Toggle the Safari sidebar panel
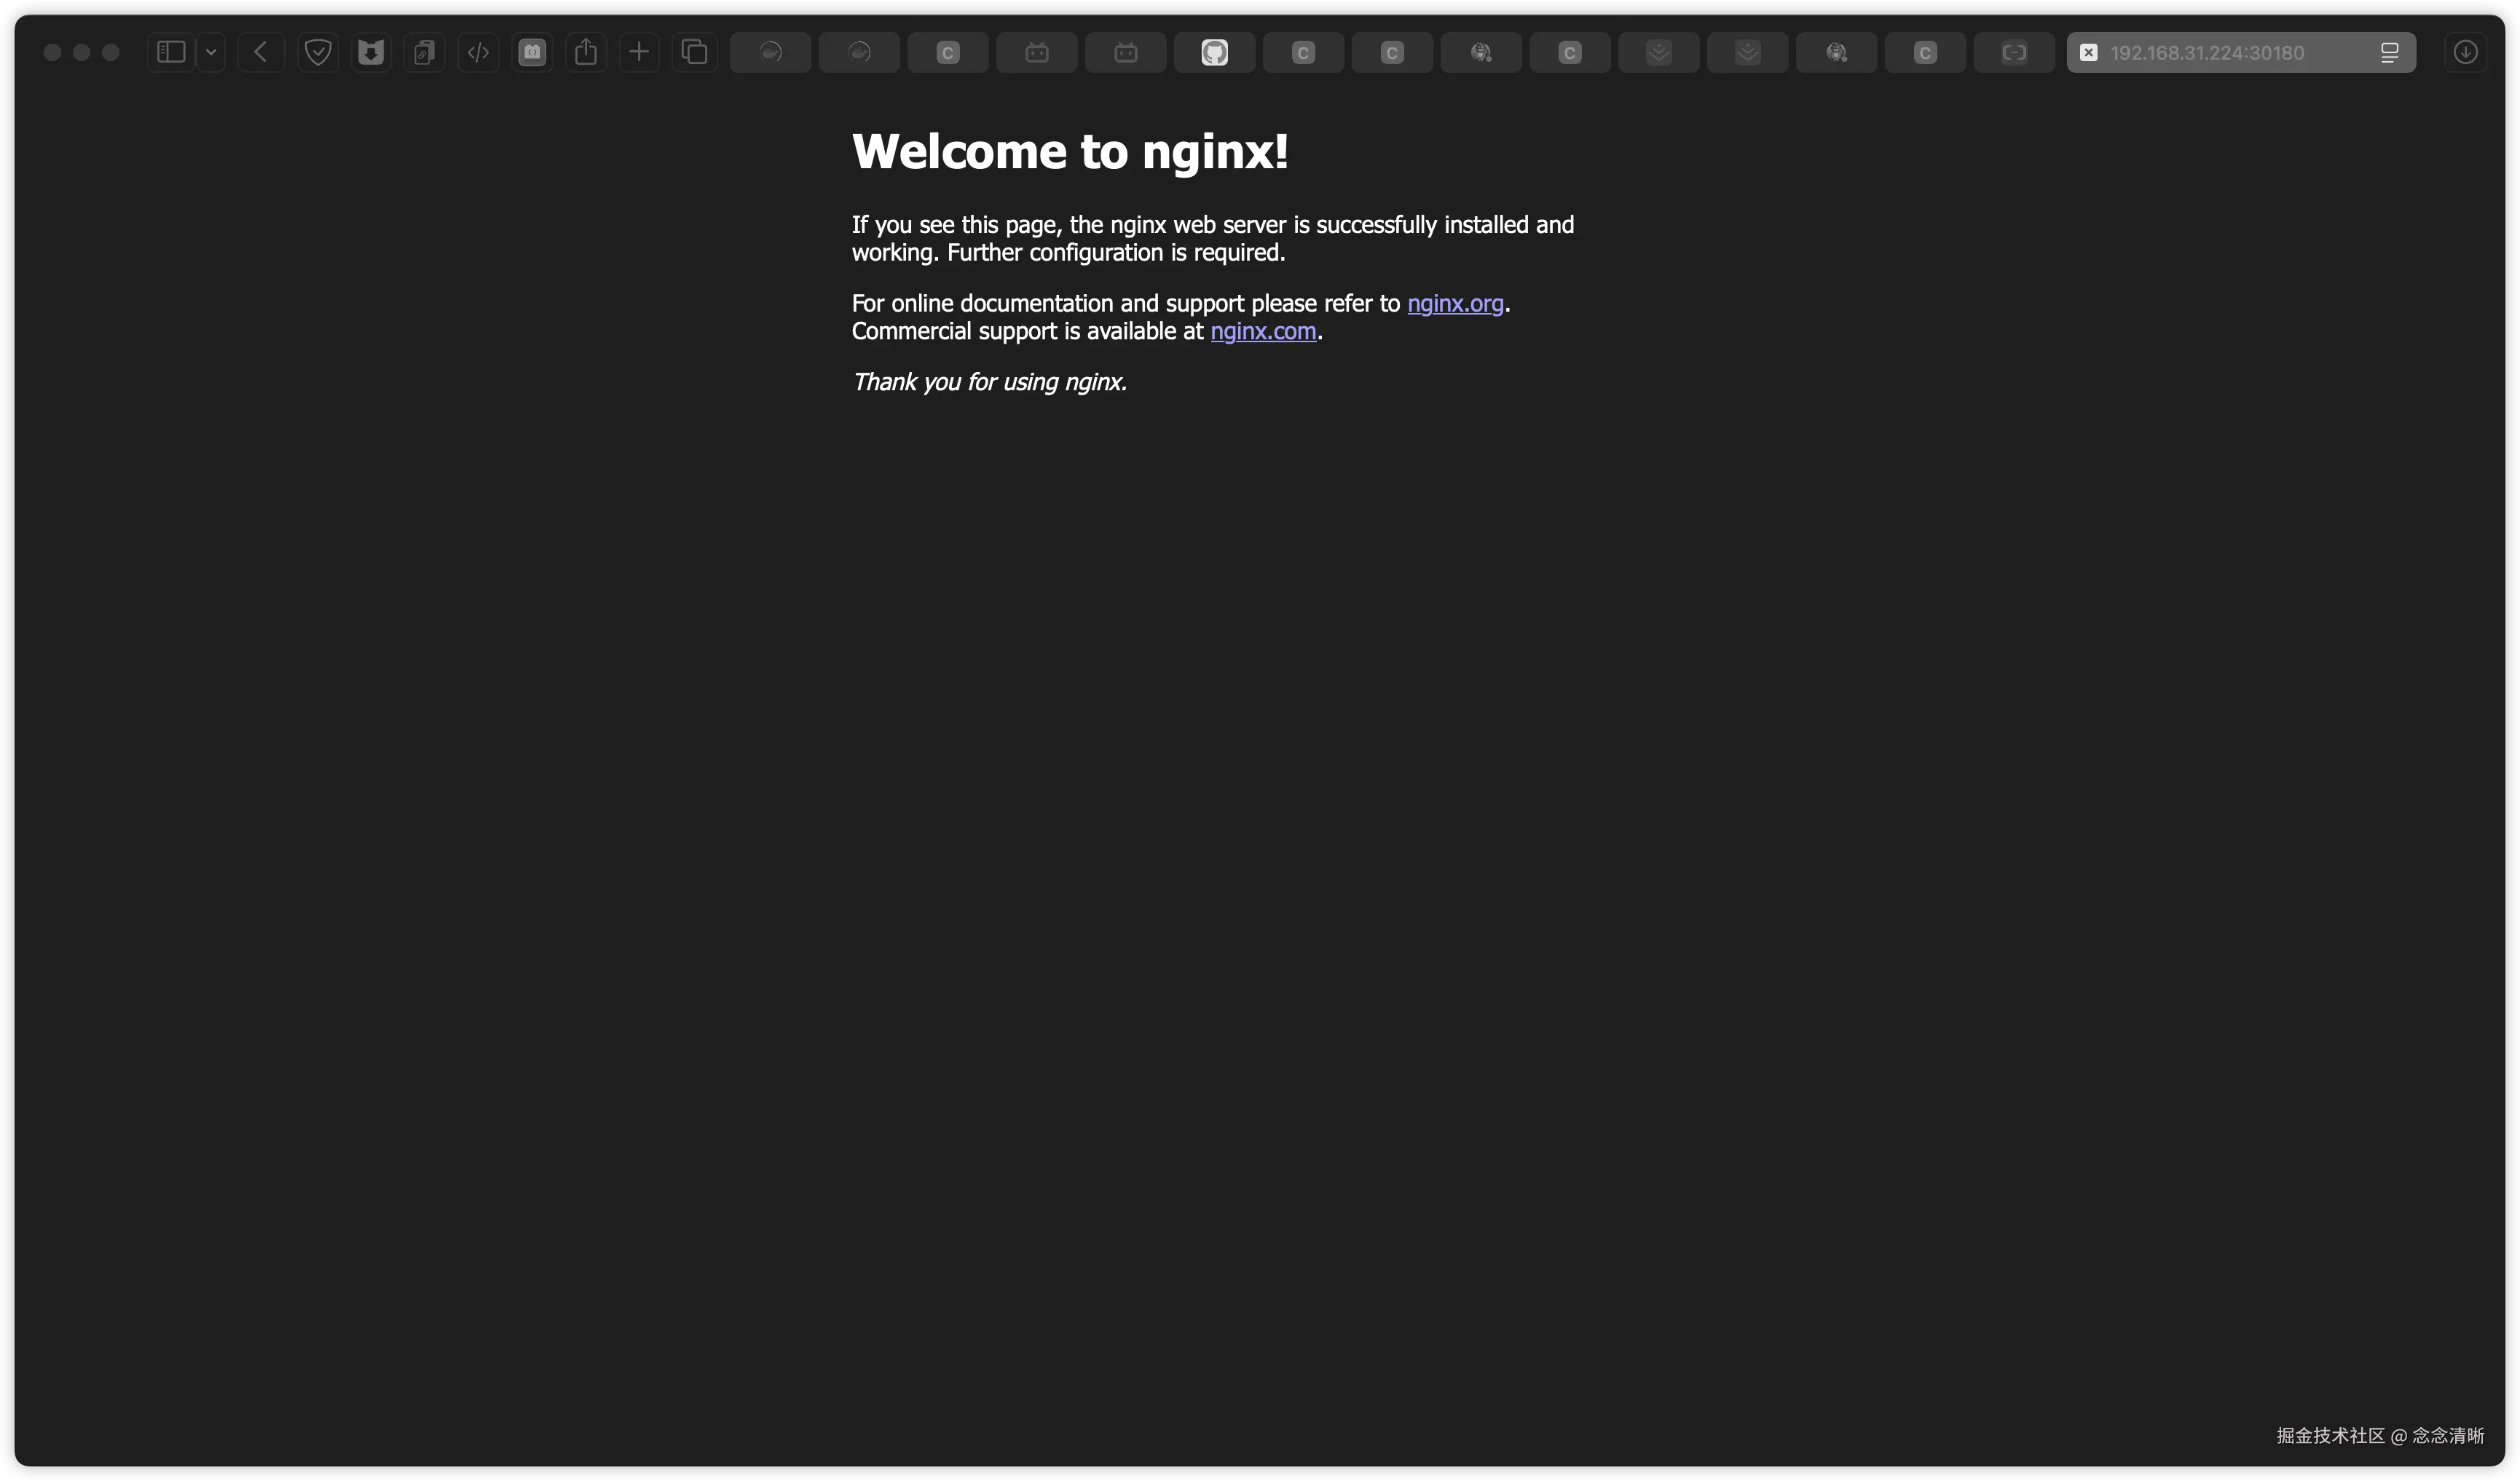This screenshot has width=2520, height=1481. click(x=171, y=52)
